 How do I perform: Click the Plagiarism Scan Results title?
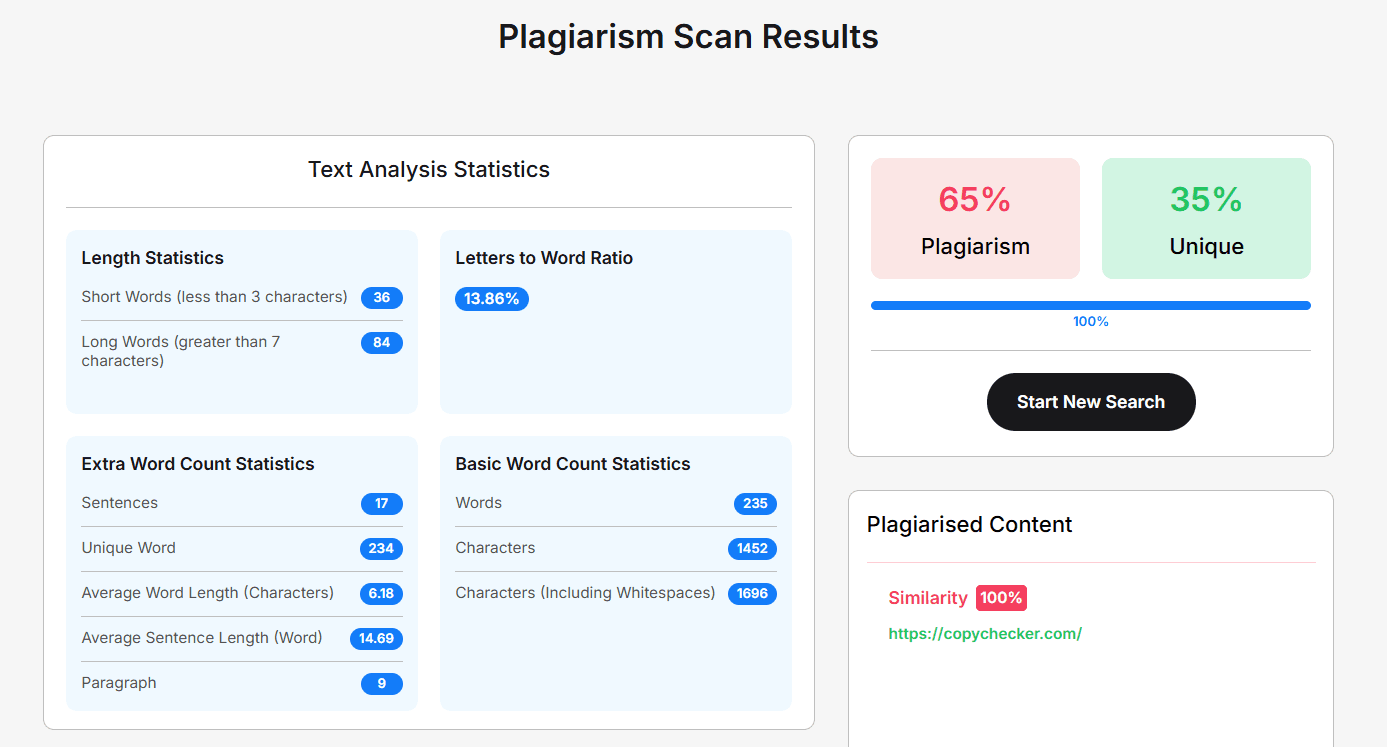(688, 36)
